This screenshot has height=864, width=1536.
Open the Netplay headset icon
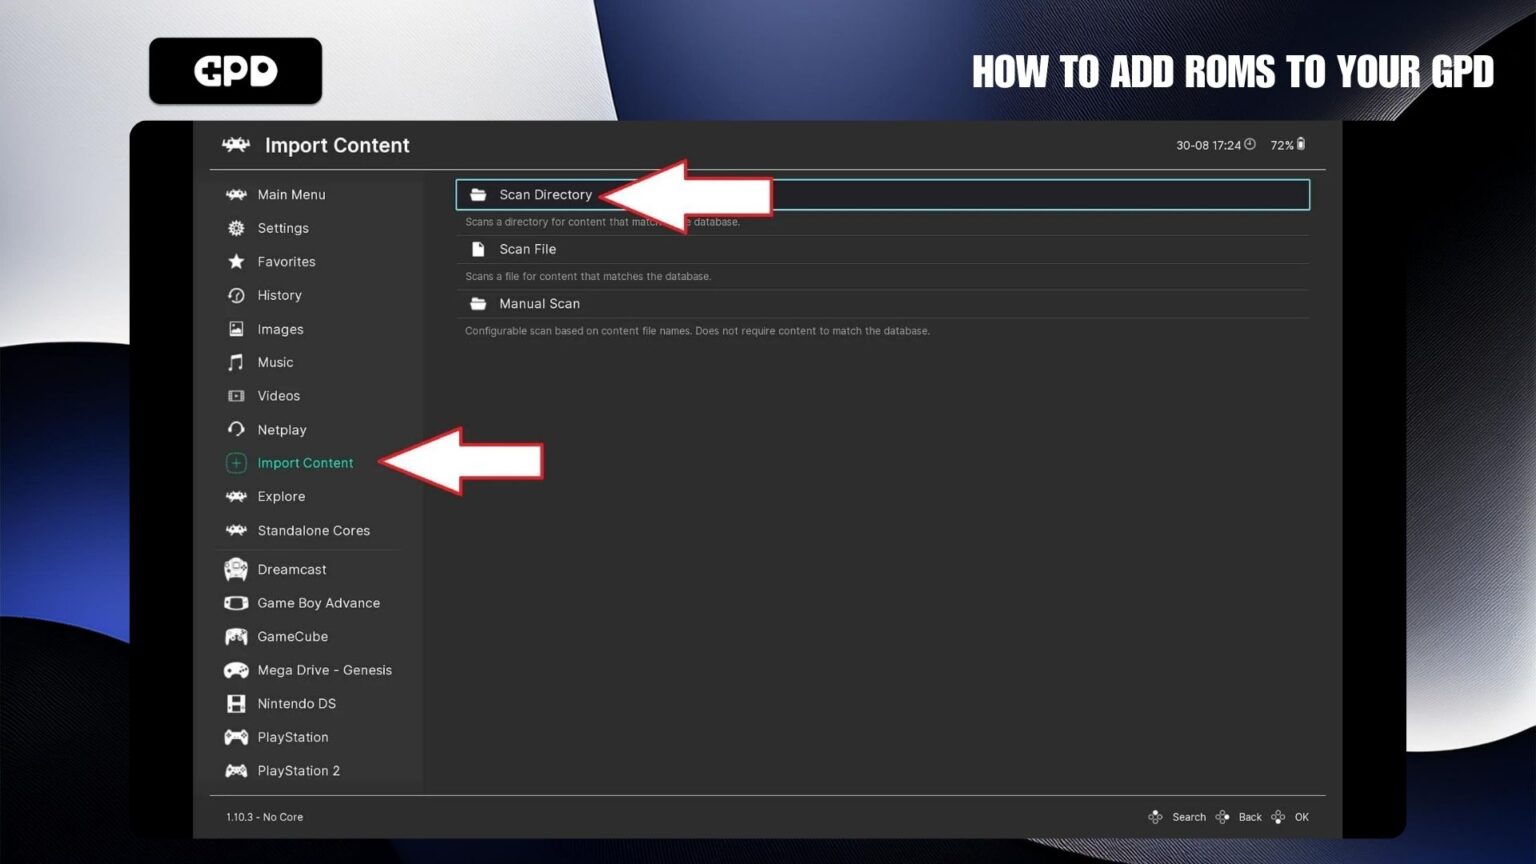236,429
